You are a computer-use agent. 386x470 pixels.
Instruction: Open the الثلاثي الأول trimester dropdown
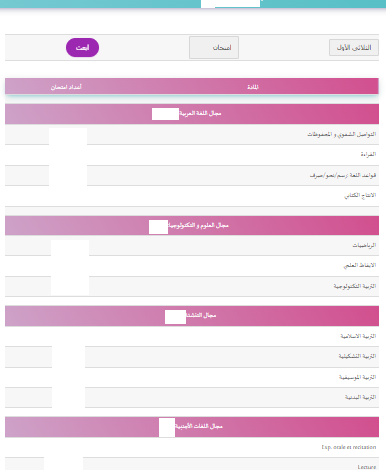[x=354, y=47]
